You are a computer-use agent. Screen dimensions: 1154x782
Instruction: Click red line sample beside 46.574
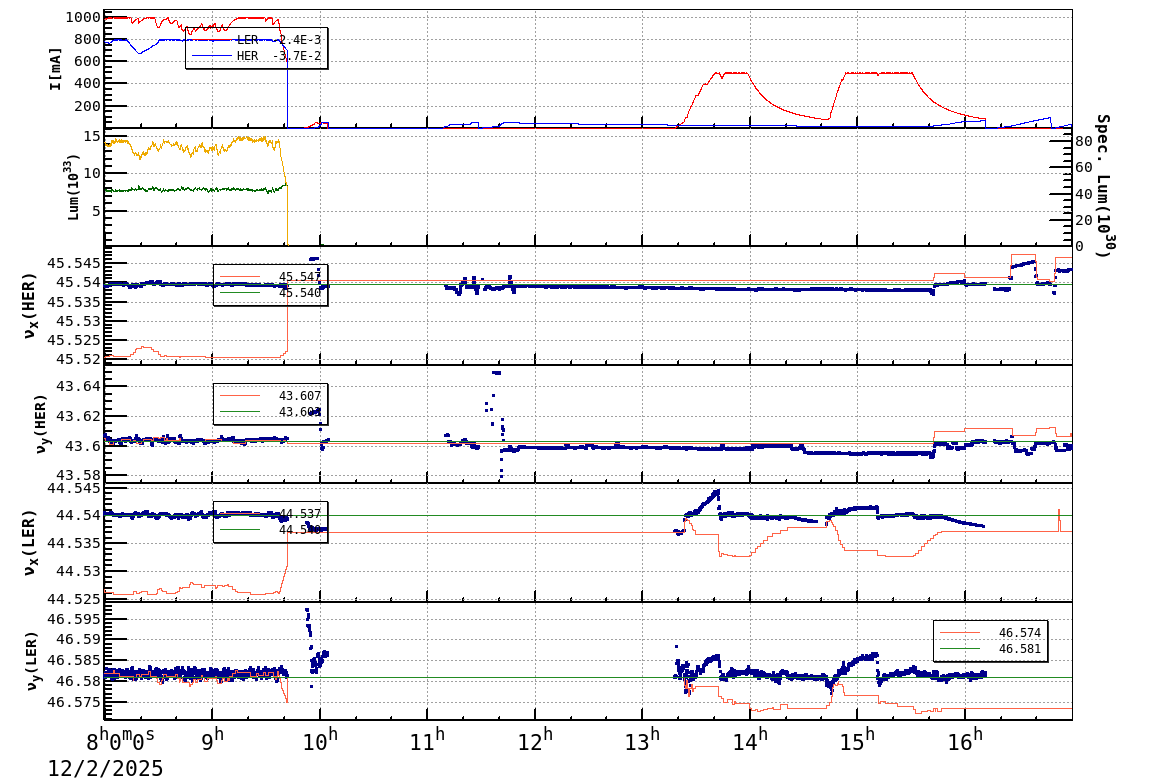(960, 633)
